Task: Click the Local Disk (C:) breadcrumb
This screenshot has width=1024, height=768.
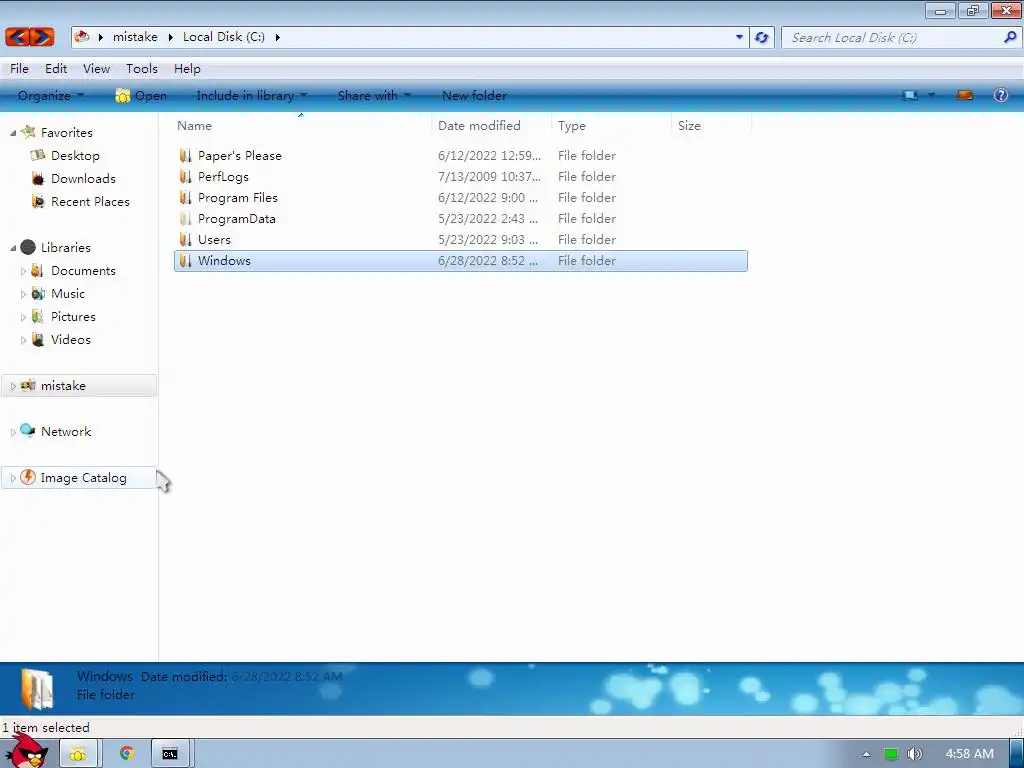Action: coord(224,37)
